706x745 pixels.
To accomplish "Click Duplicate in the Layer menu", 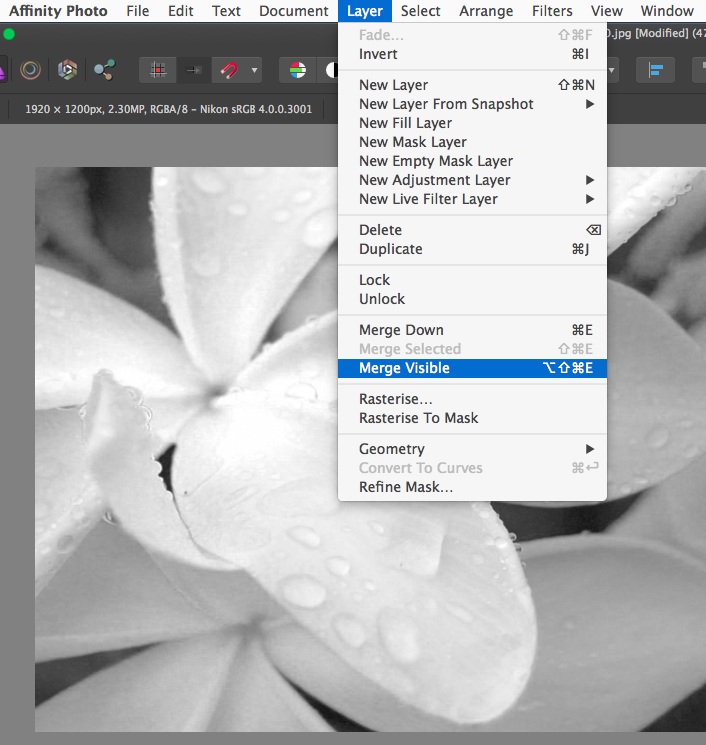I will 391,249.
